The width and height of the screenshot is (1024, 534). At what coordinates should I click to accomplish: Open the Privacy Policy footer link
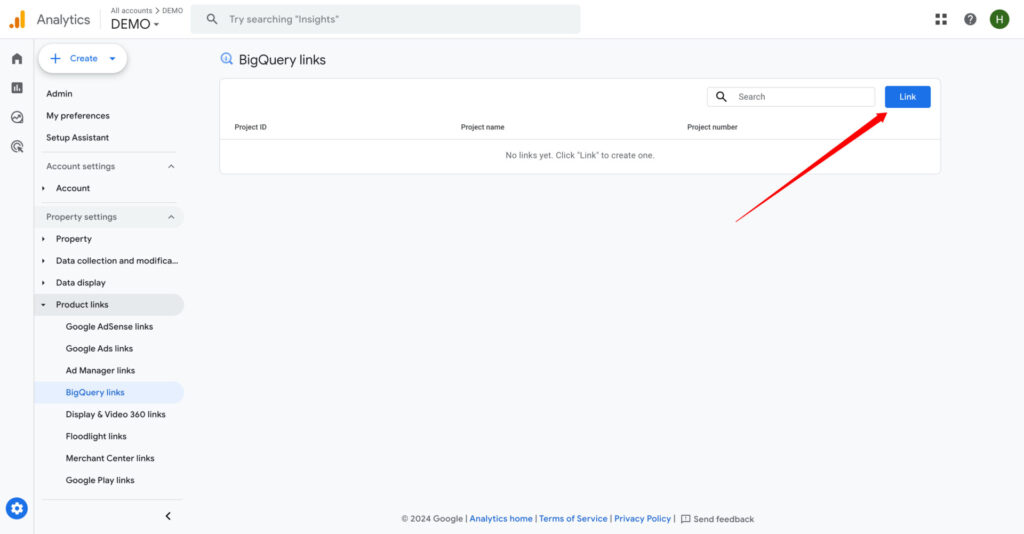coord(642,519)
